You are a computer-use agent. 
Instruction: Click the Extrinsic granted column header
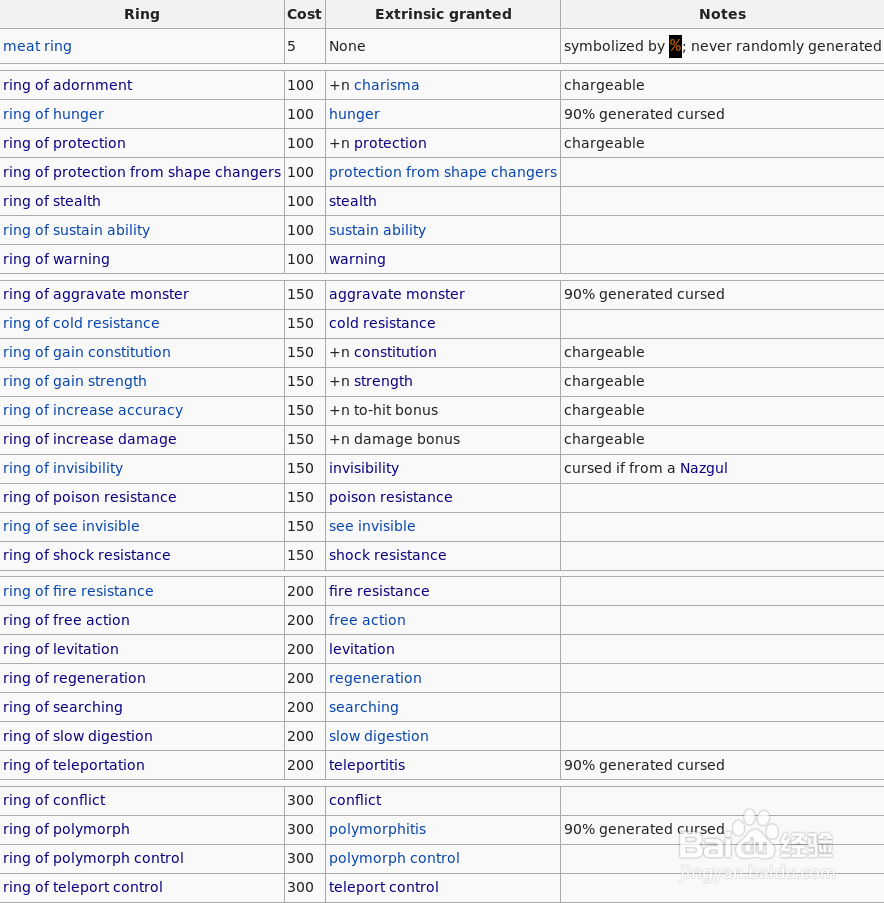click(443, 14)
